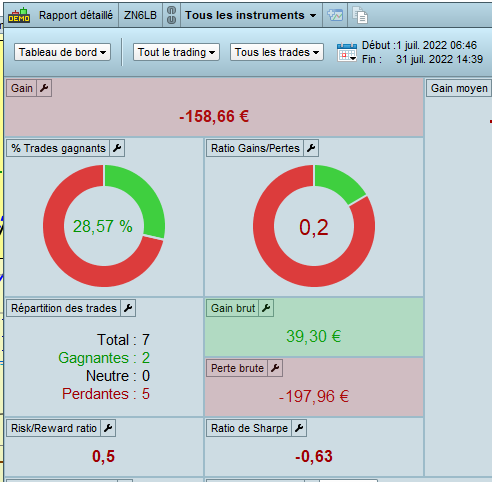The image size is (492, 482).
Task: Open the calendar date range picker
Action: (347, 52)
